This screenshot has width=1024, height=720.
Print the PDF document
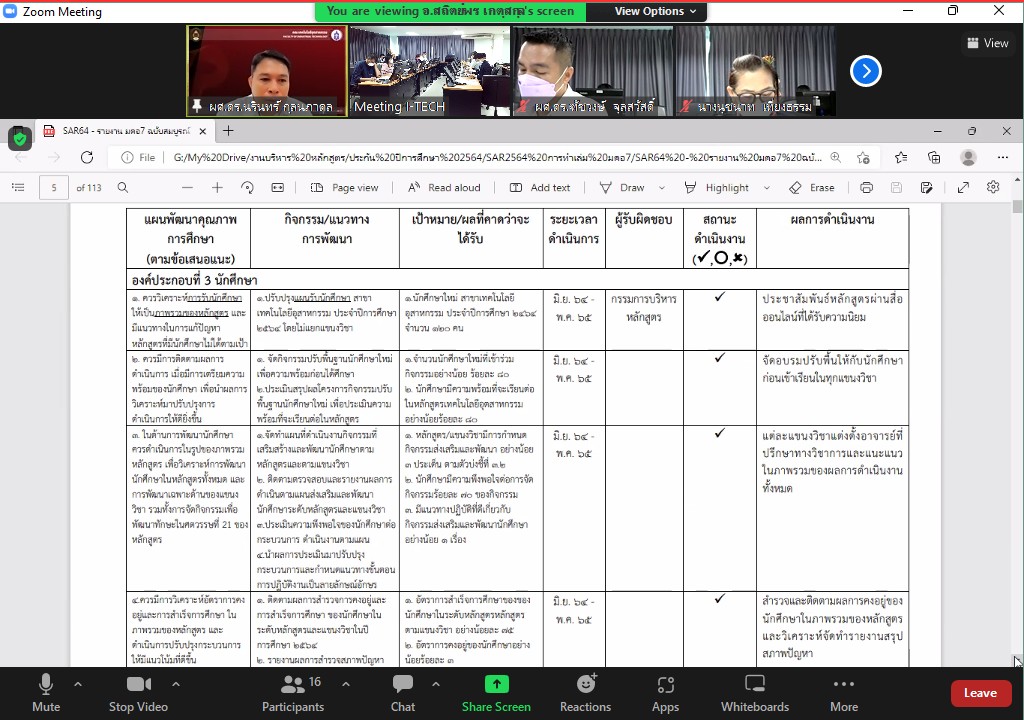[867, 188]
